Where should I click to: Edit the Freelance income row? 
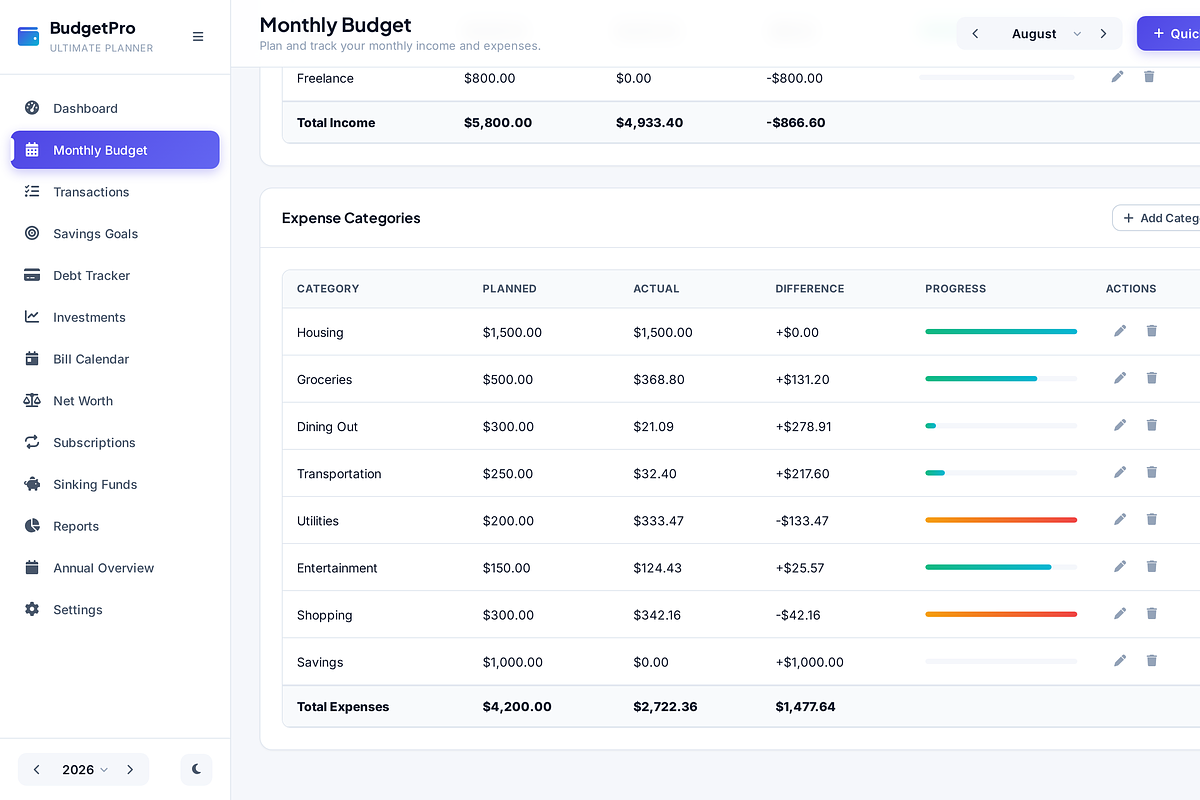tap(1117, 77)
